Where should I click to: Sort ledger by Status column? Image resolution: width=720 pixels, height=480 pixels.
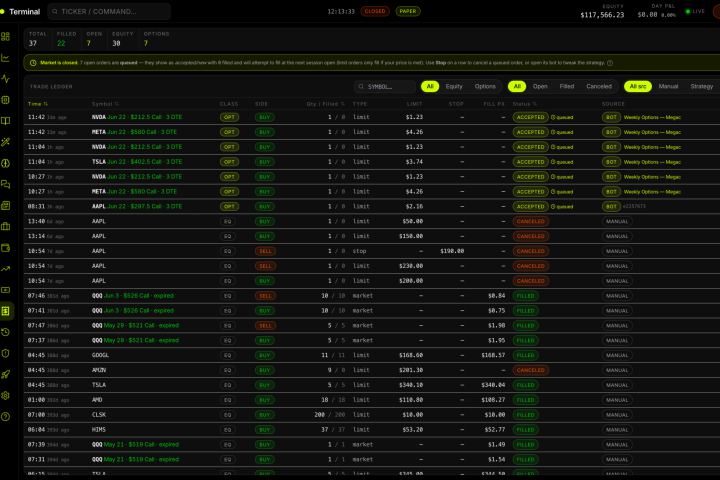524,104
